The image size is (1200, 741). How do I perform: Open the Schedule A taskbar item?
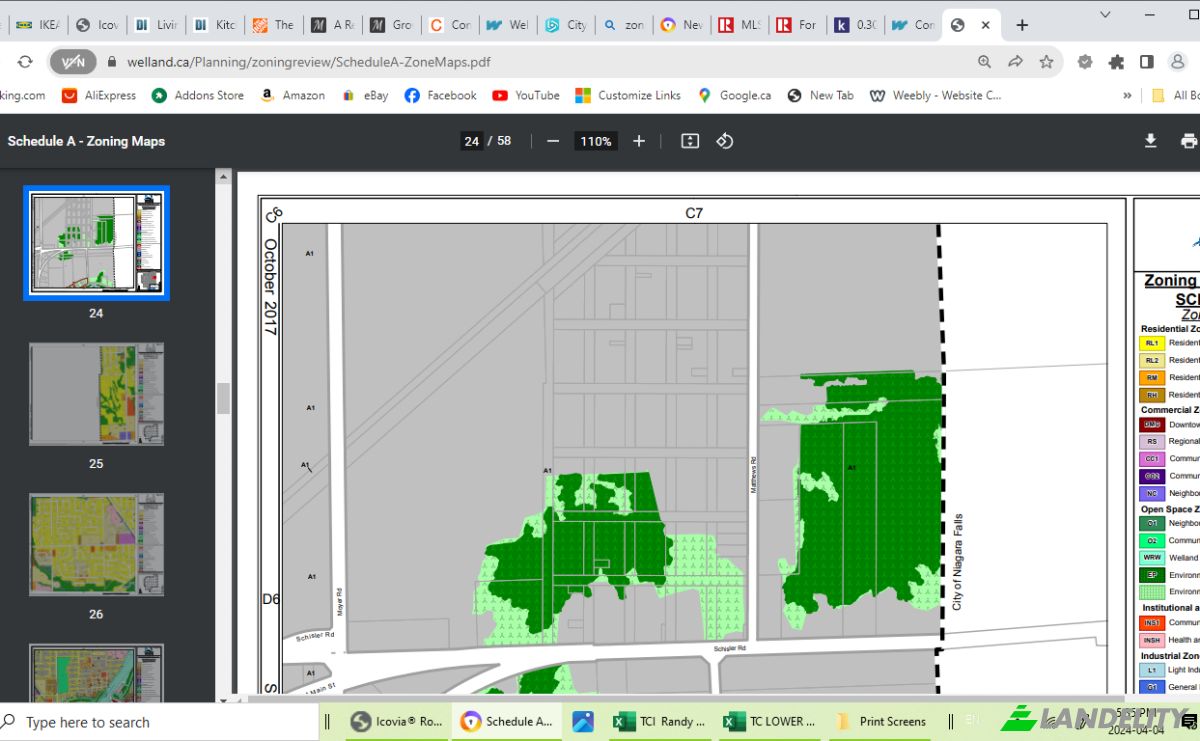(506, 721)
